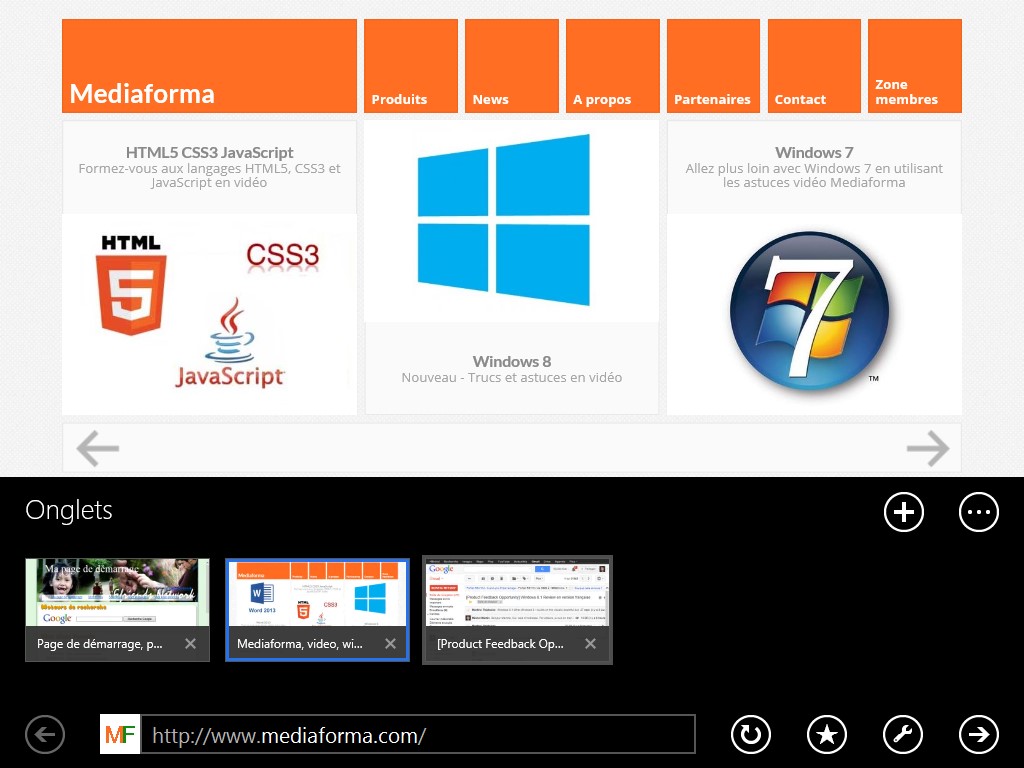
Task: Click the Windows 7 orb logo
Action: coord(810,312)
